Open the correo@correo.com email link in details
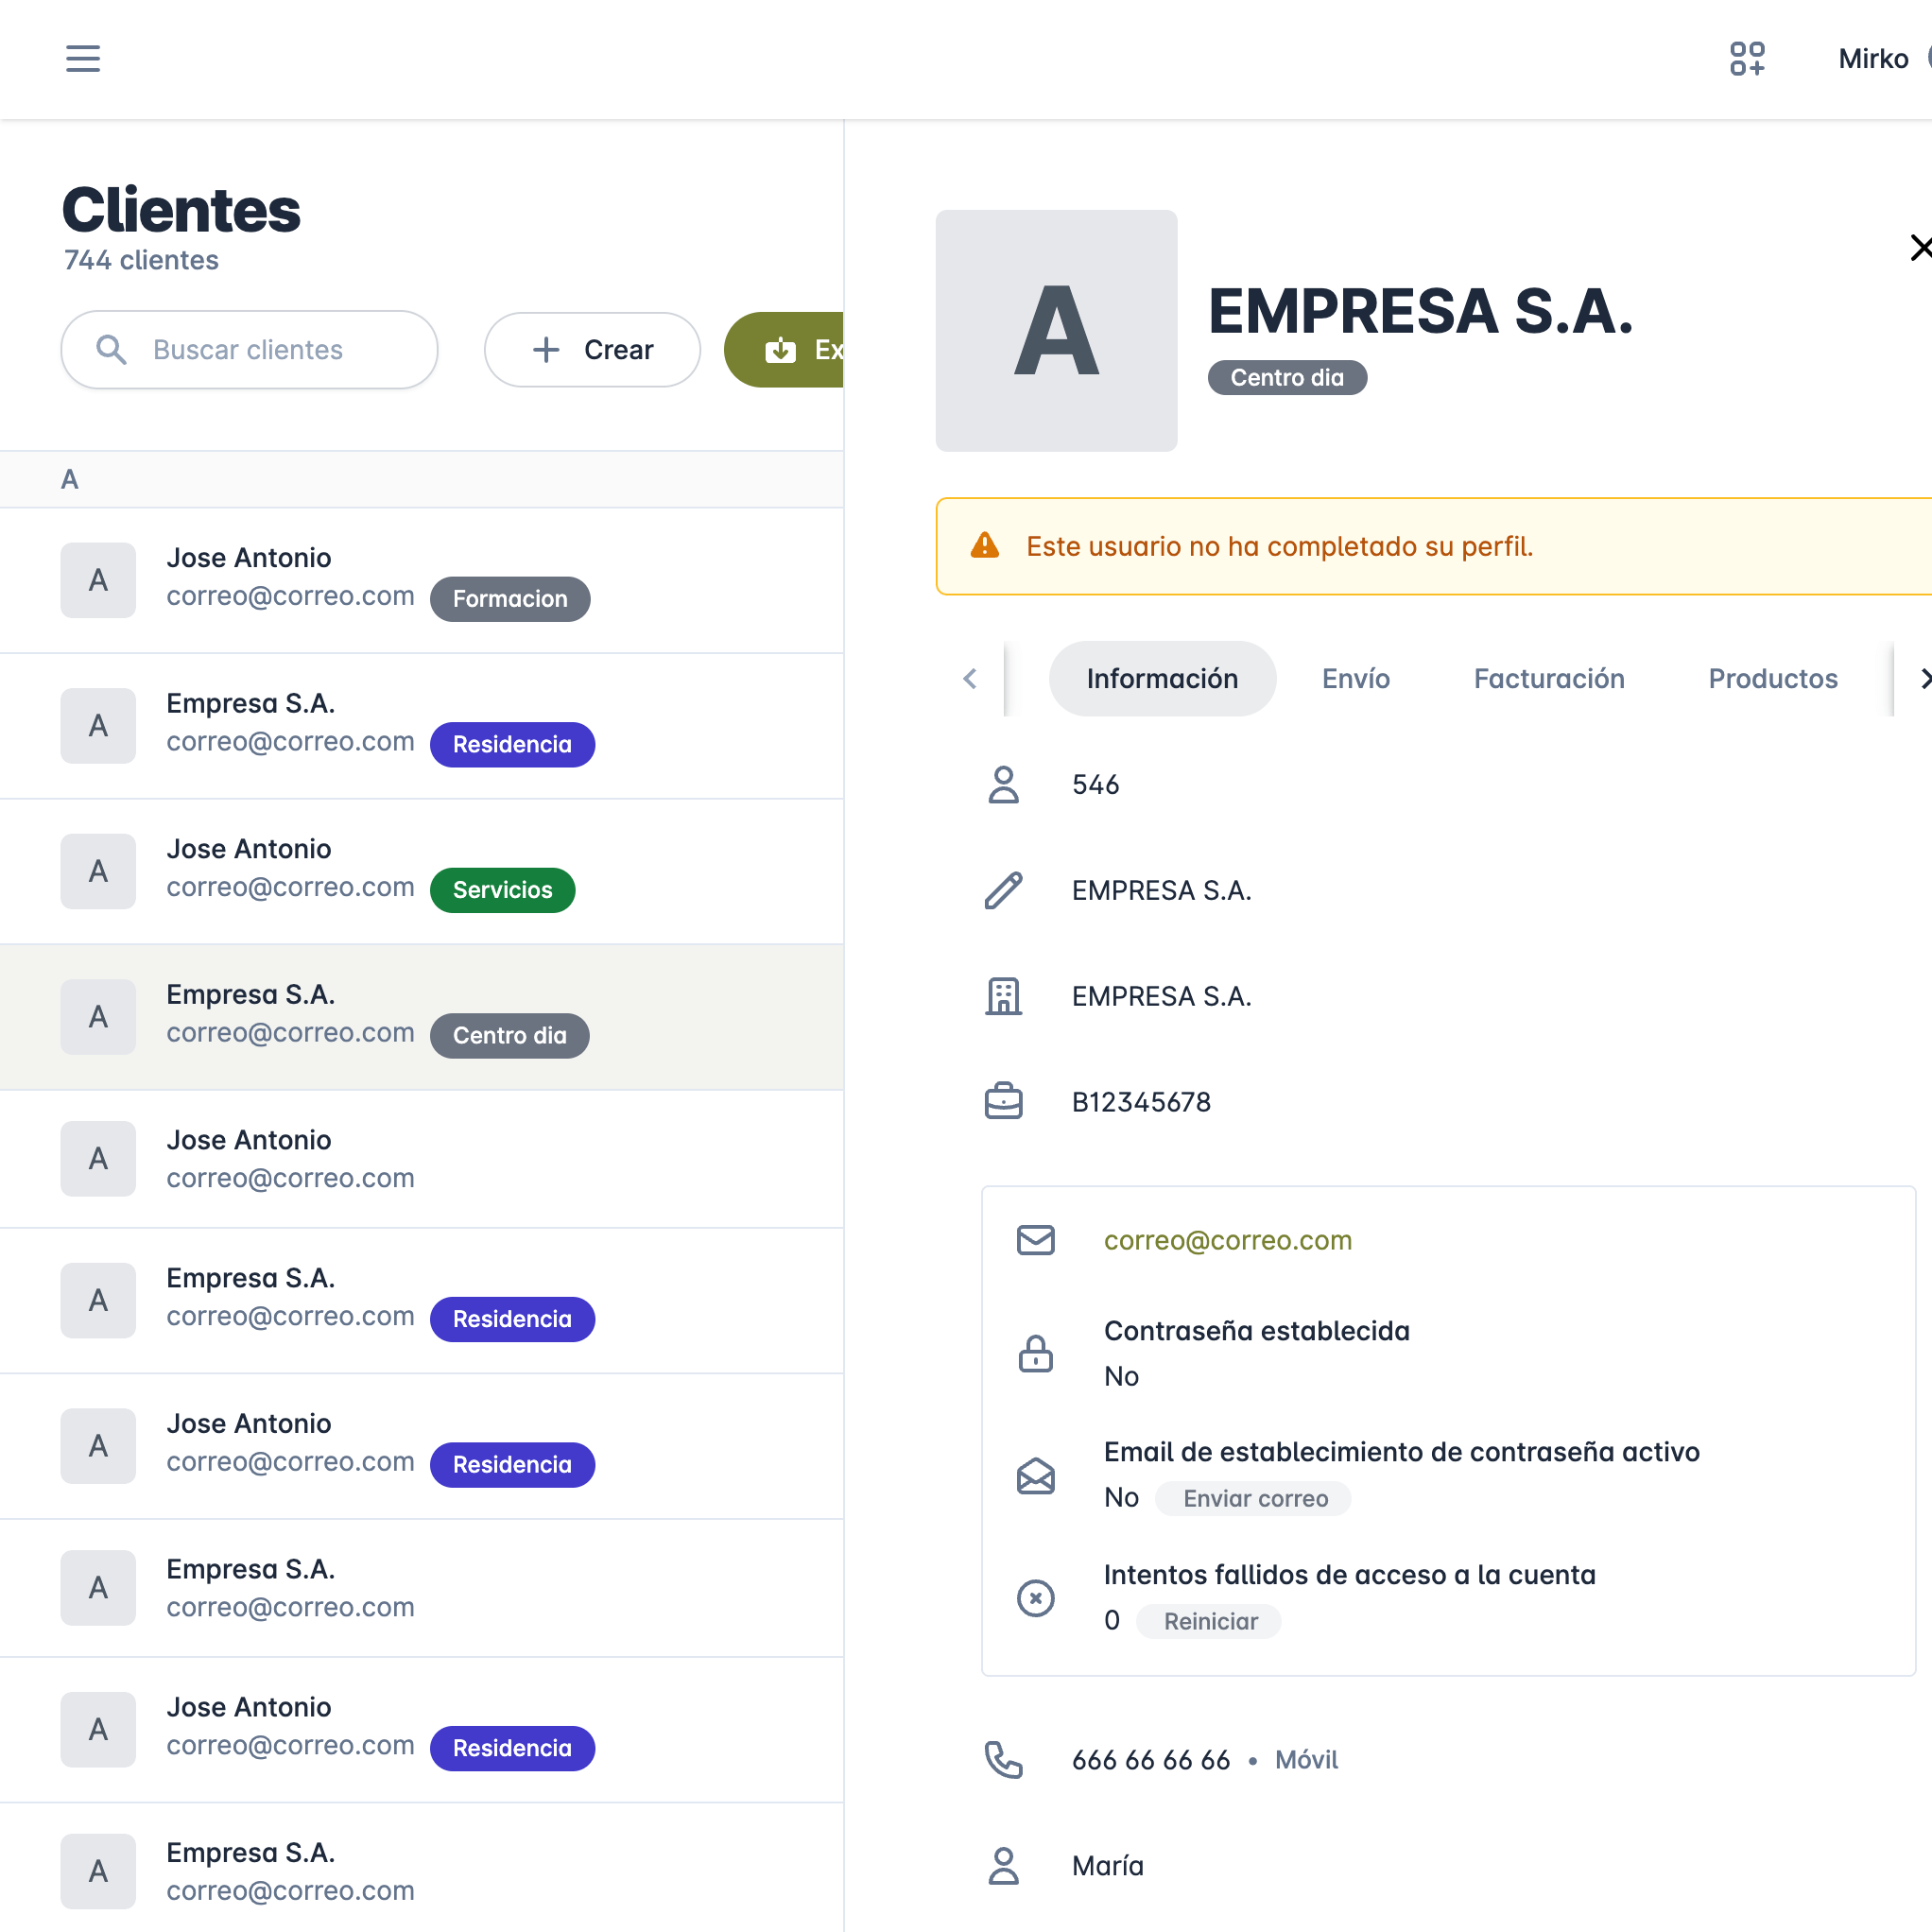Viewport: 1932px width, 1932px height. [x=1227, y=1240]
